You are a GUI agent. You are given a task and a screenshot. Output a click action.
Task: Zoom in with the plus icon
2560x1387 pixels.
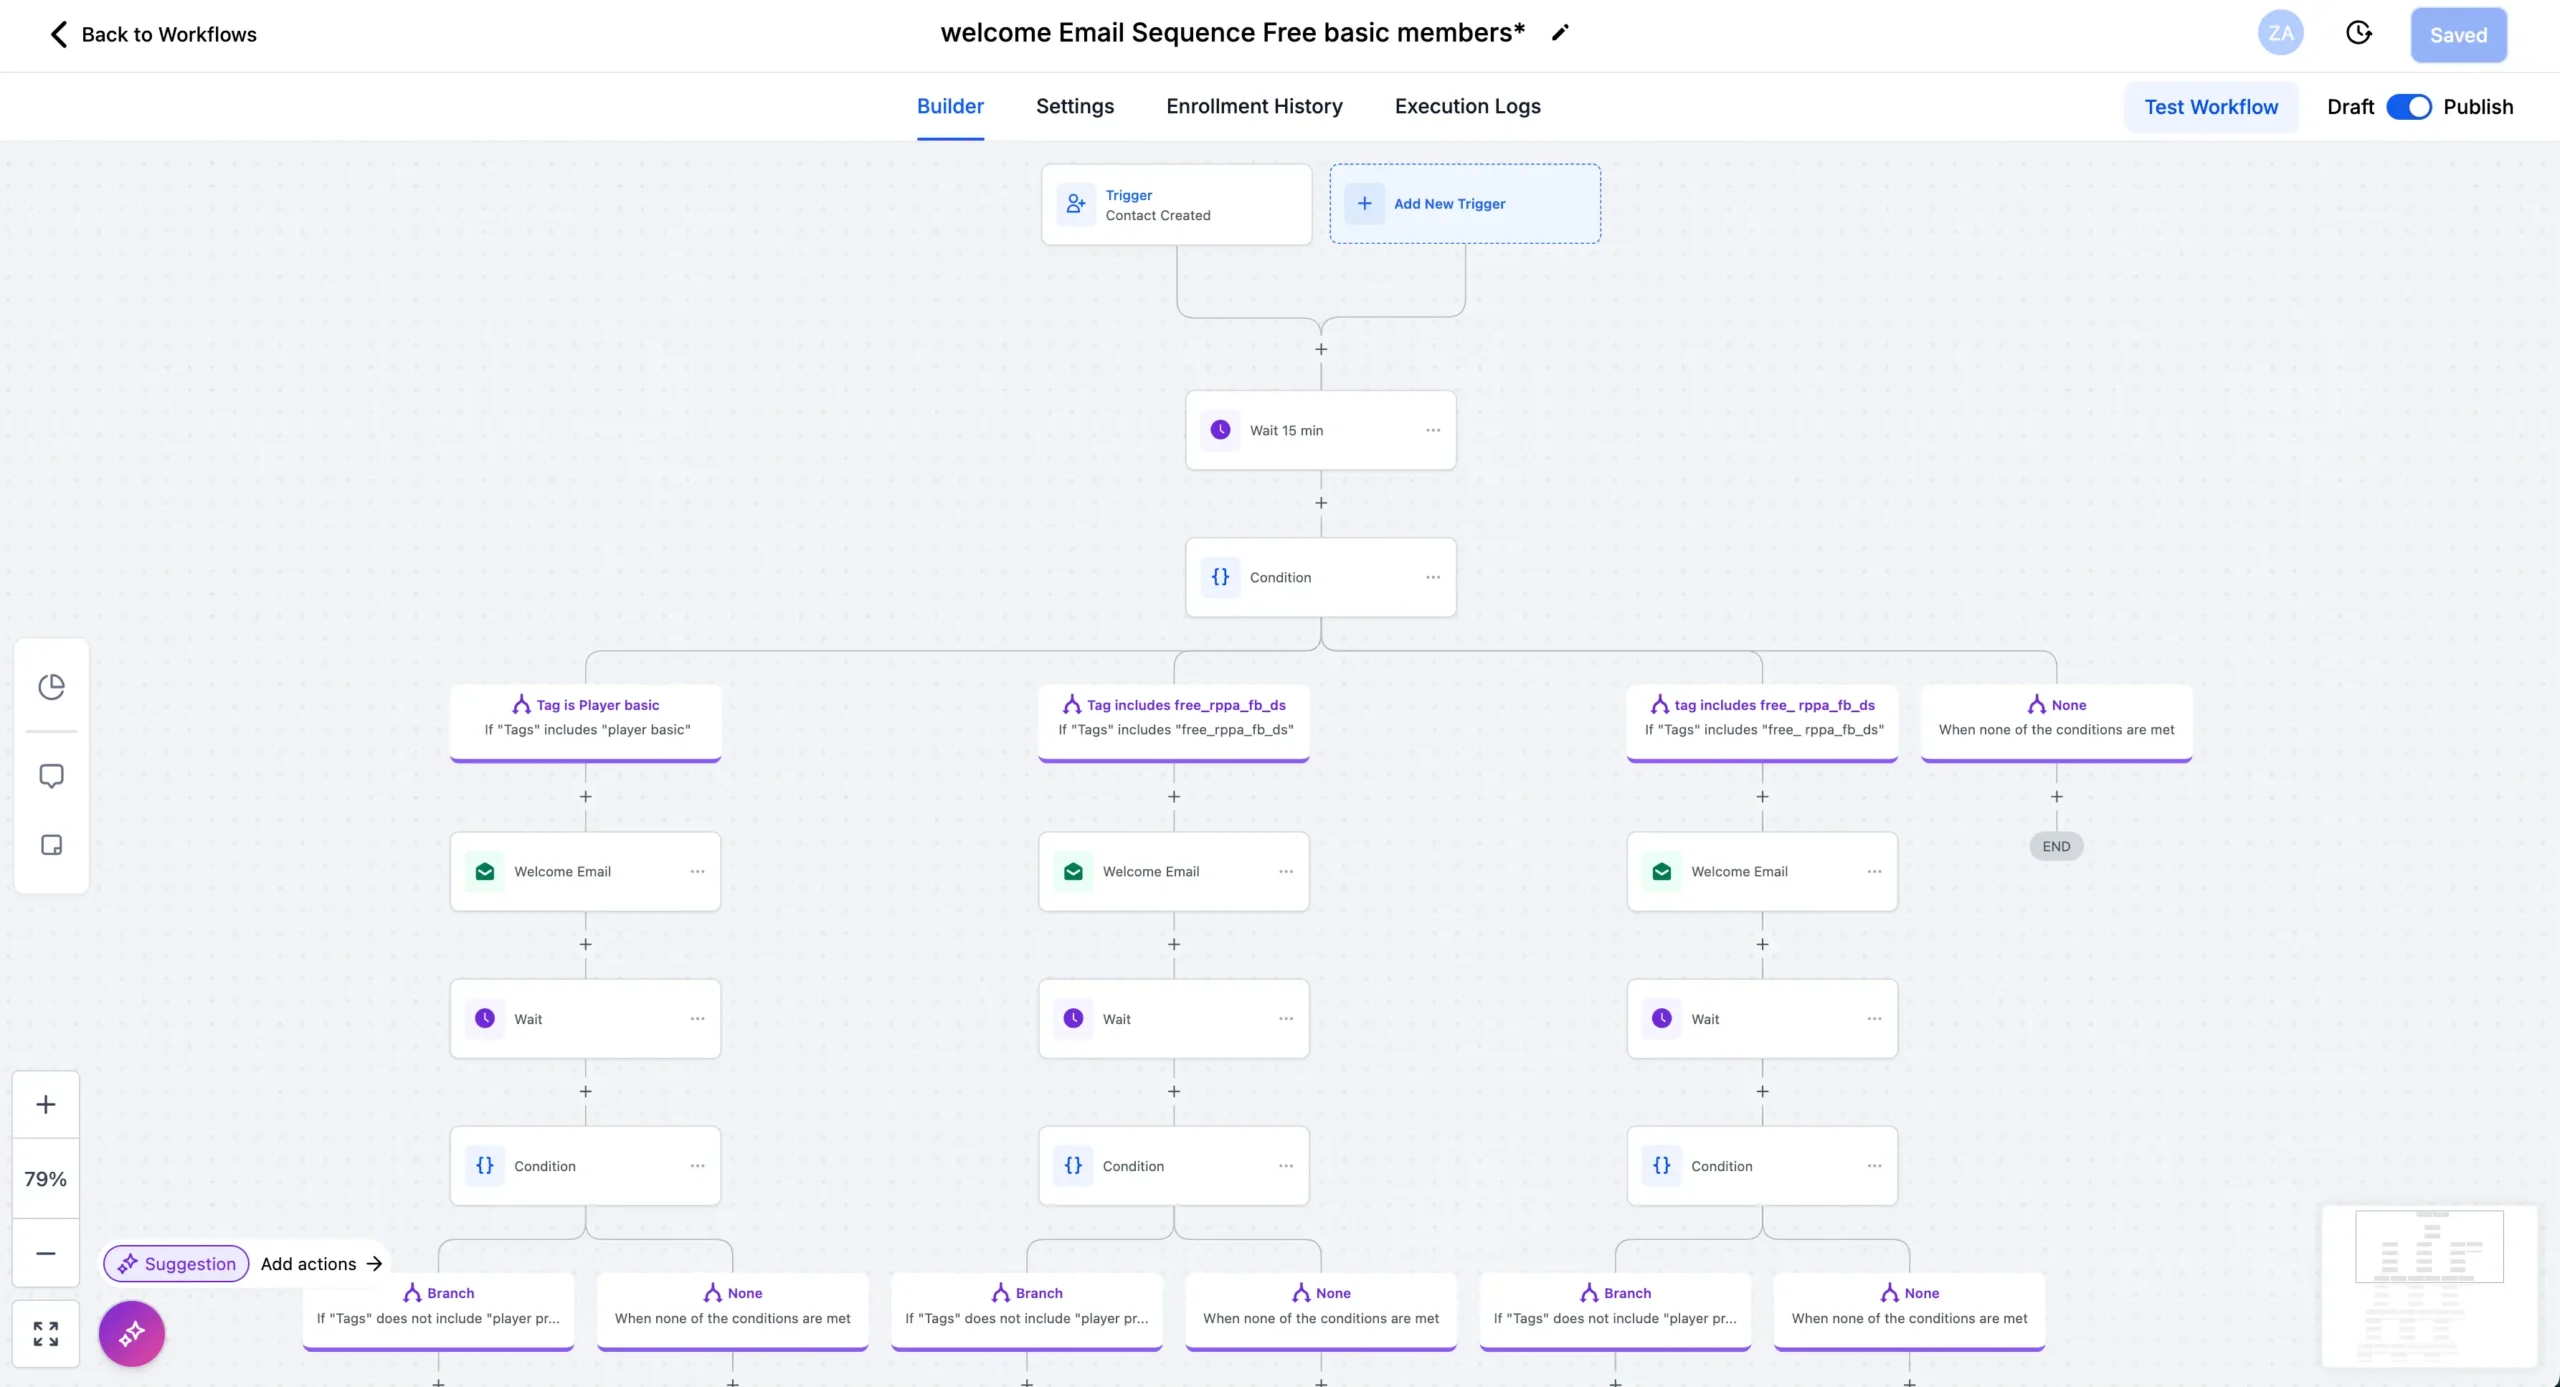coord(46,1104)
